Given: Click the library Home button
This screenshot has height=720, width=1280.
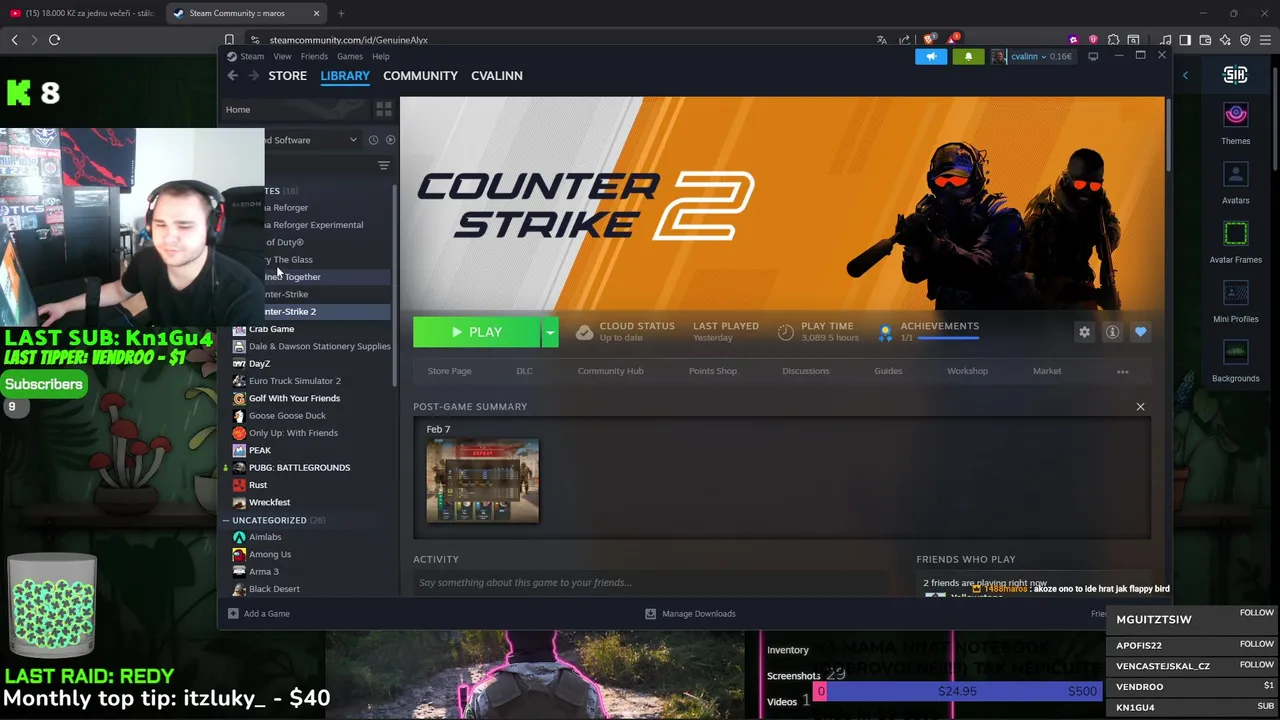Looking at the screenshot, I should pyautogui.click(x=296, y=110).
